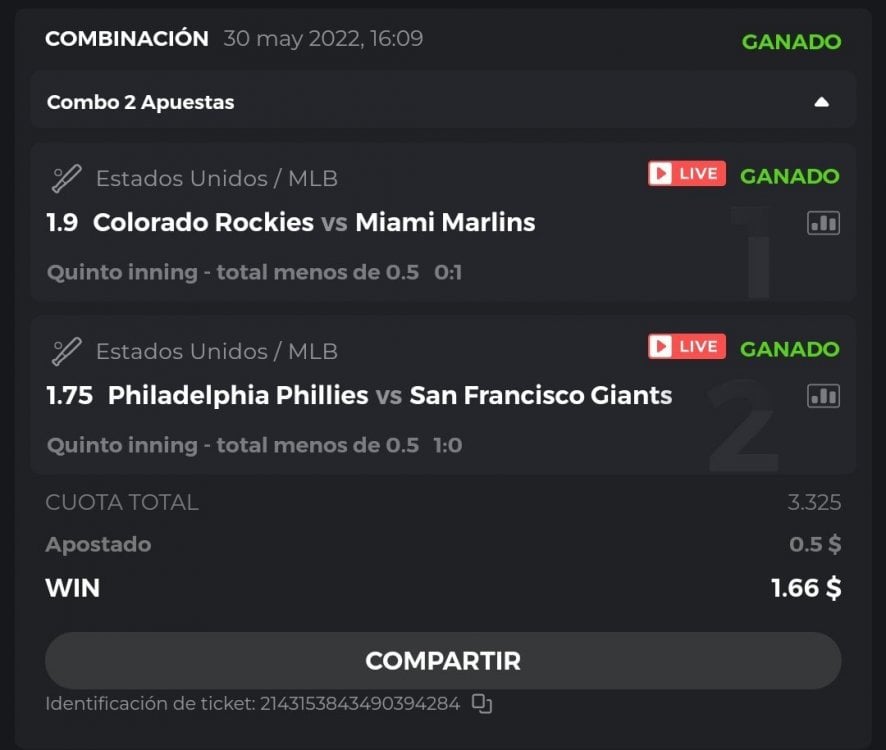Open Philadelphia Phillies vs San Francisco Giants match
Screen dimensions: 886x750
tap(389, 395)
